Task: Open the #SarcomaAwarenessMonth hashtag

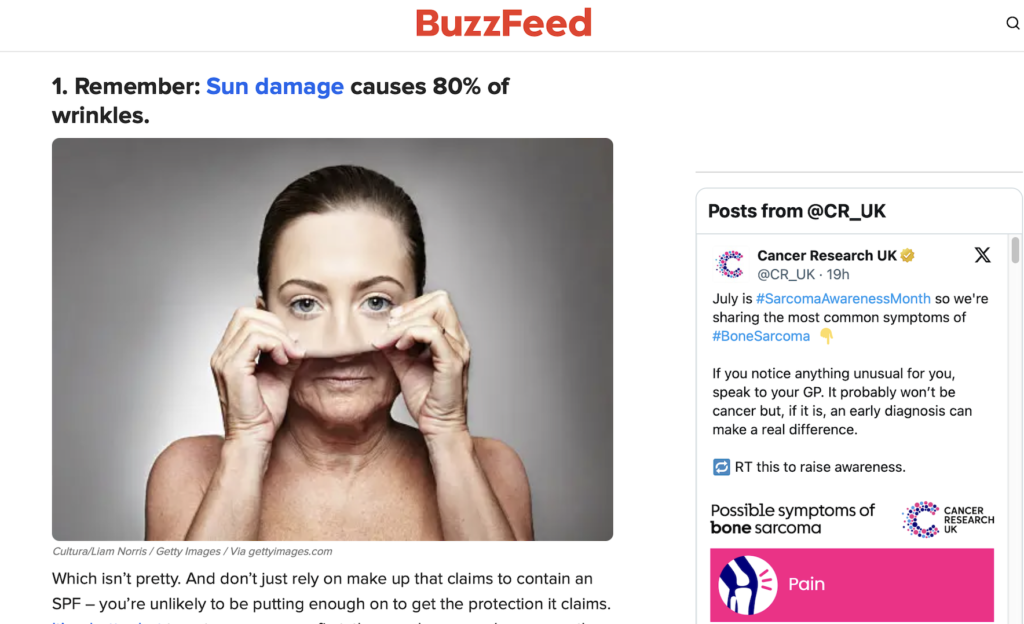Action: pos(842,299)
